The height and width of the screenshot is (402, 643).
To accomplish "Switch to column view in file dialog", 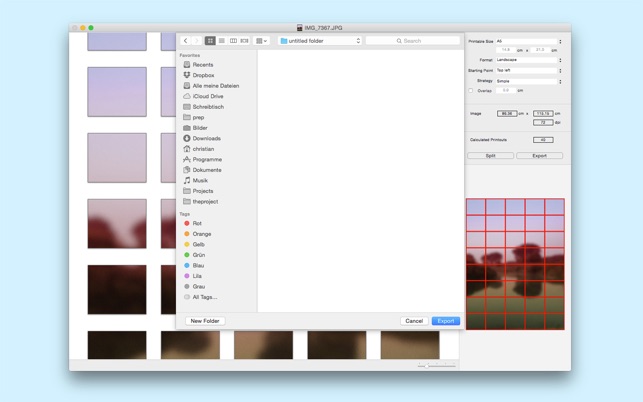I will point(233,41).
